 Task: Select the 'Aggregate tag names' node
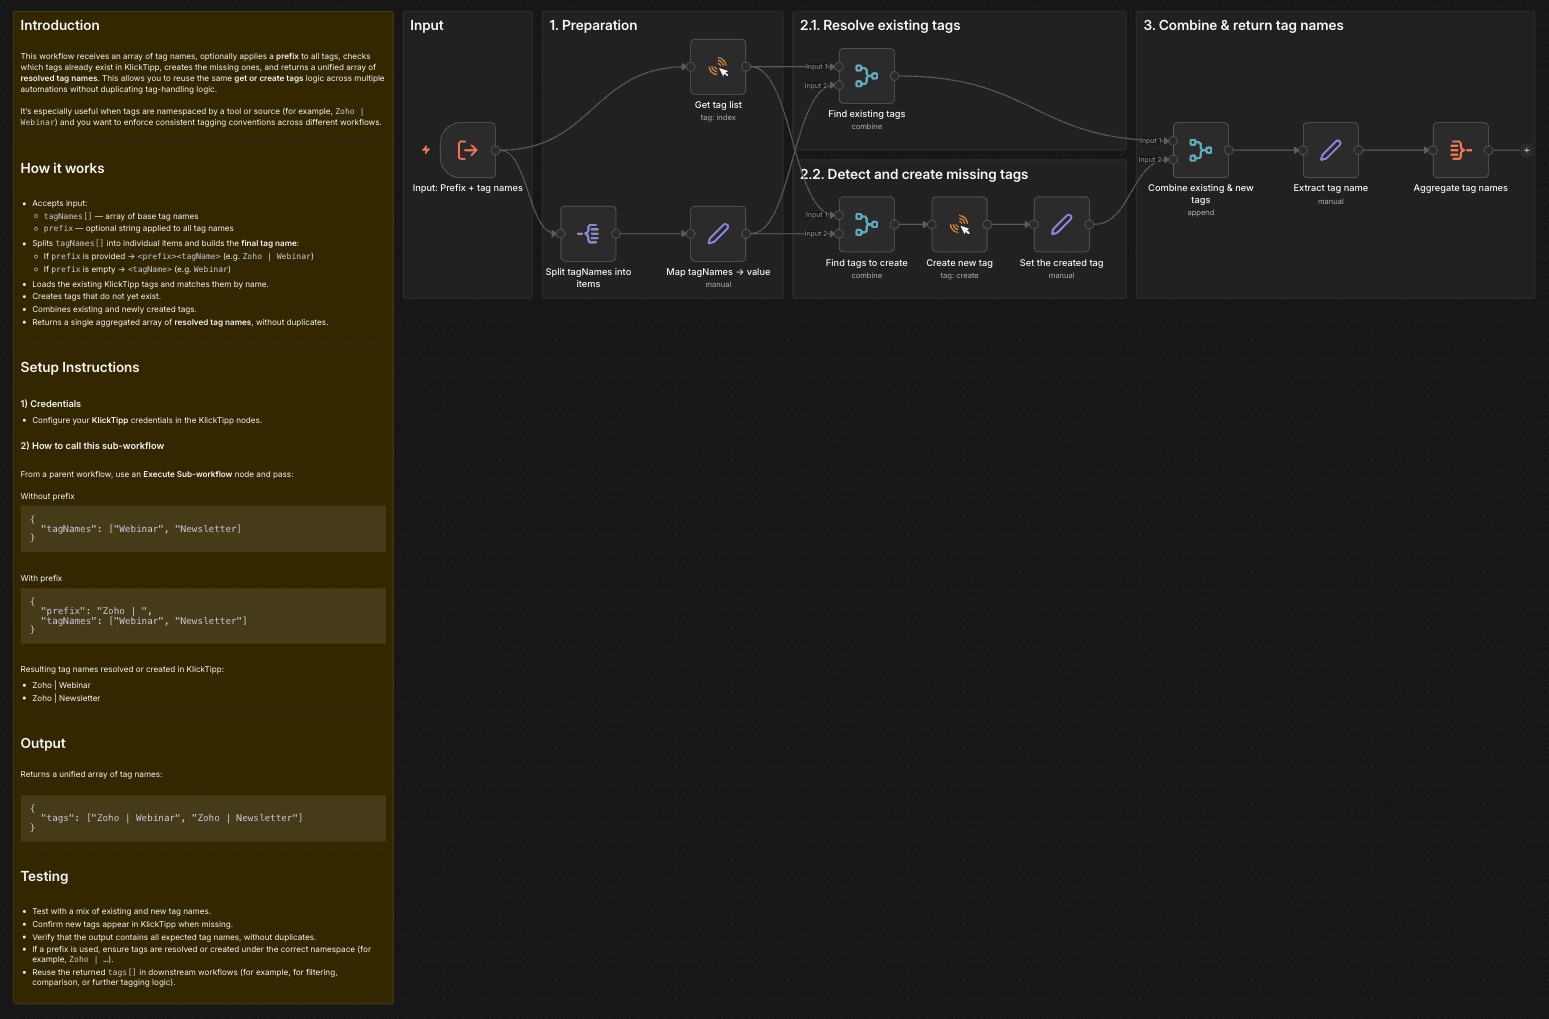pos(1460,151)
